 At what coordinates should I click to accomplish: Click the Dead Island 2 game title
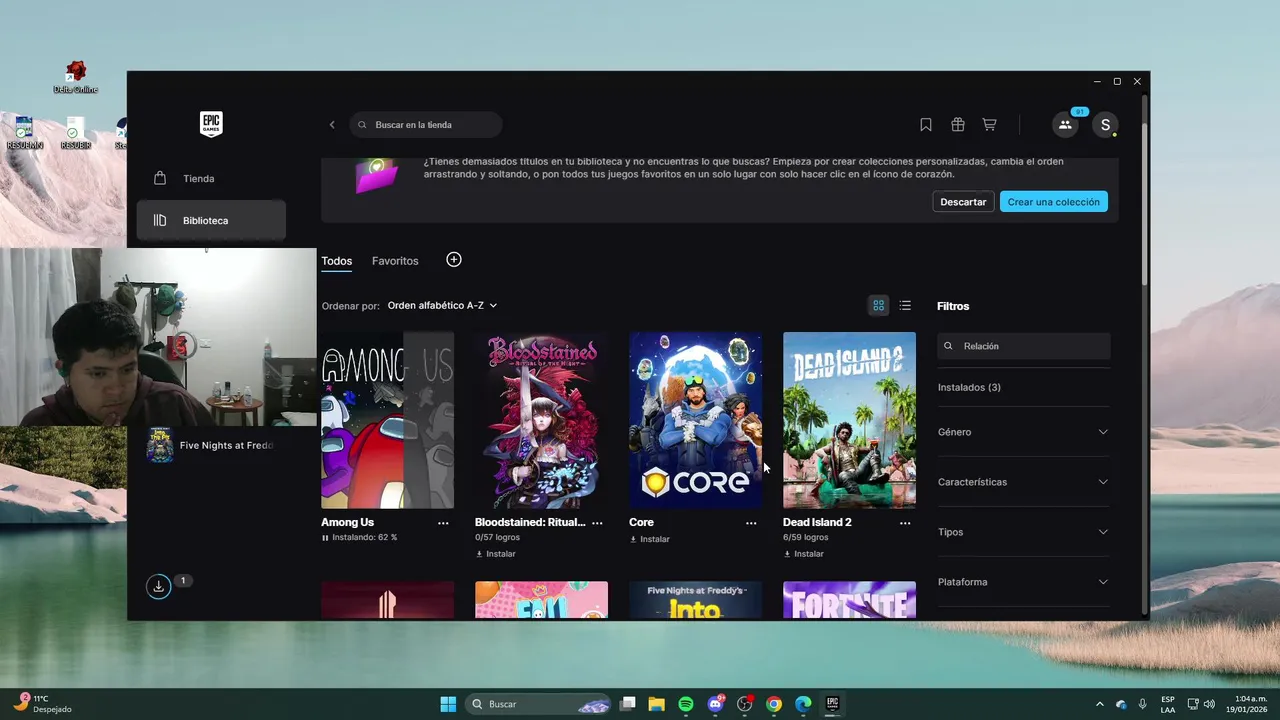click(x=817, y=523)
